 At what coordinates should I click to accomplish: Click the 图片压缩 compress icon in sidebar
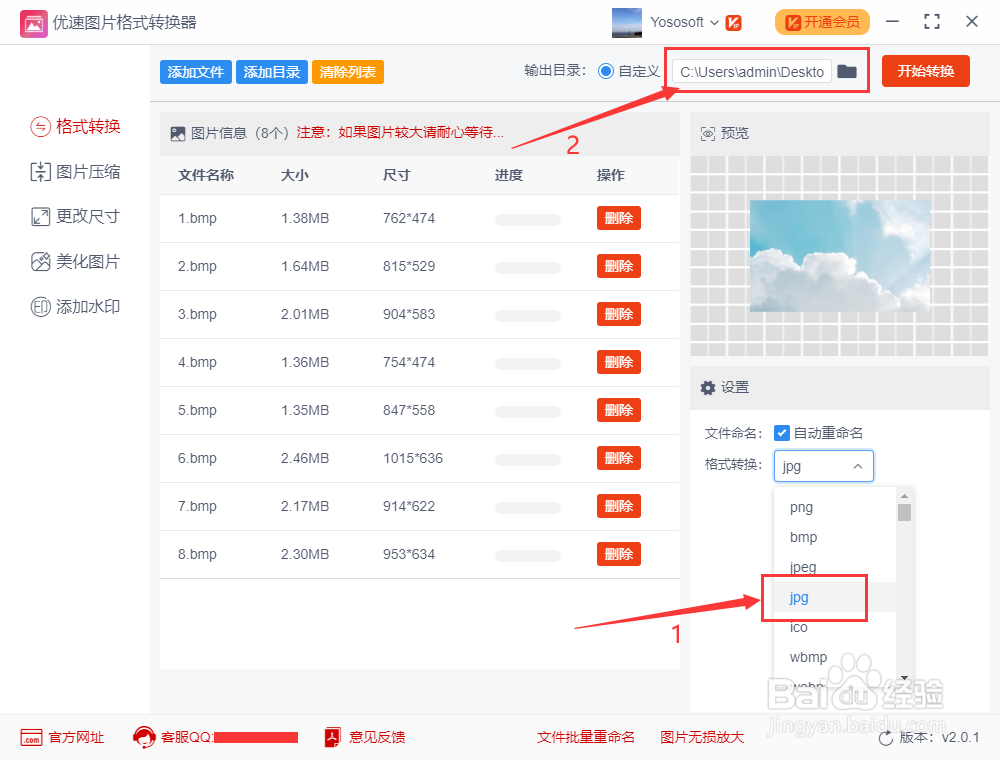tap(40, 172)
